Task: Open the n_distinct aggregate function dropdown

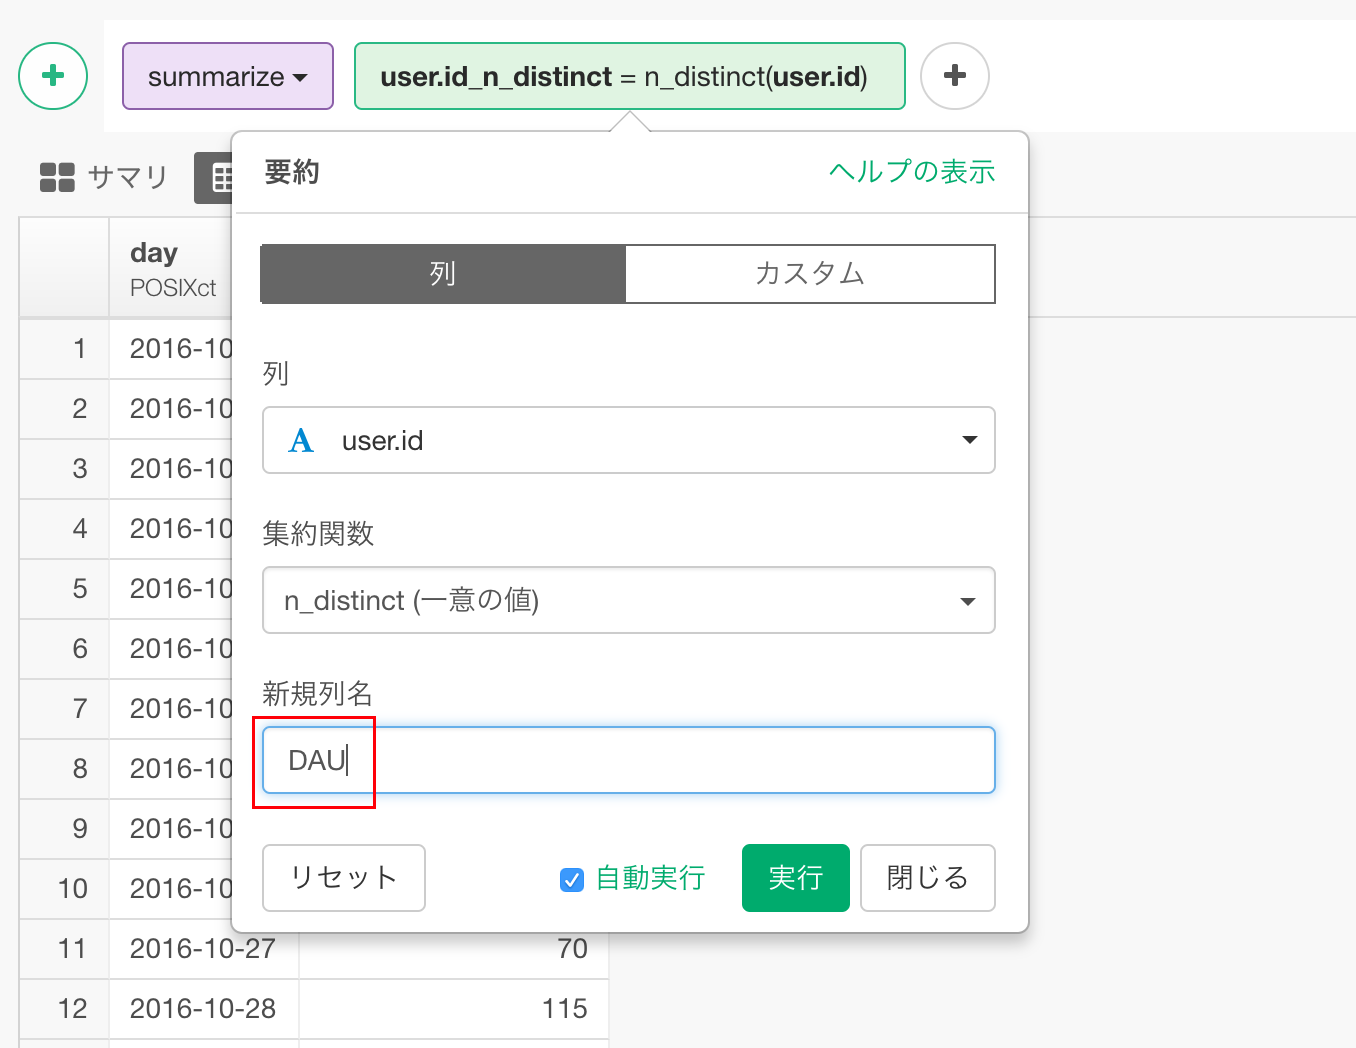Action: click(629, 600)
